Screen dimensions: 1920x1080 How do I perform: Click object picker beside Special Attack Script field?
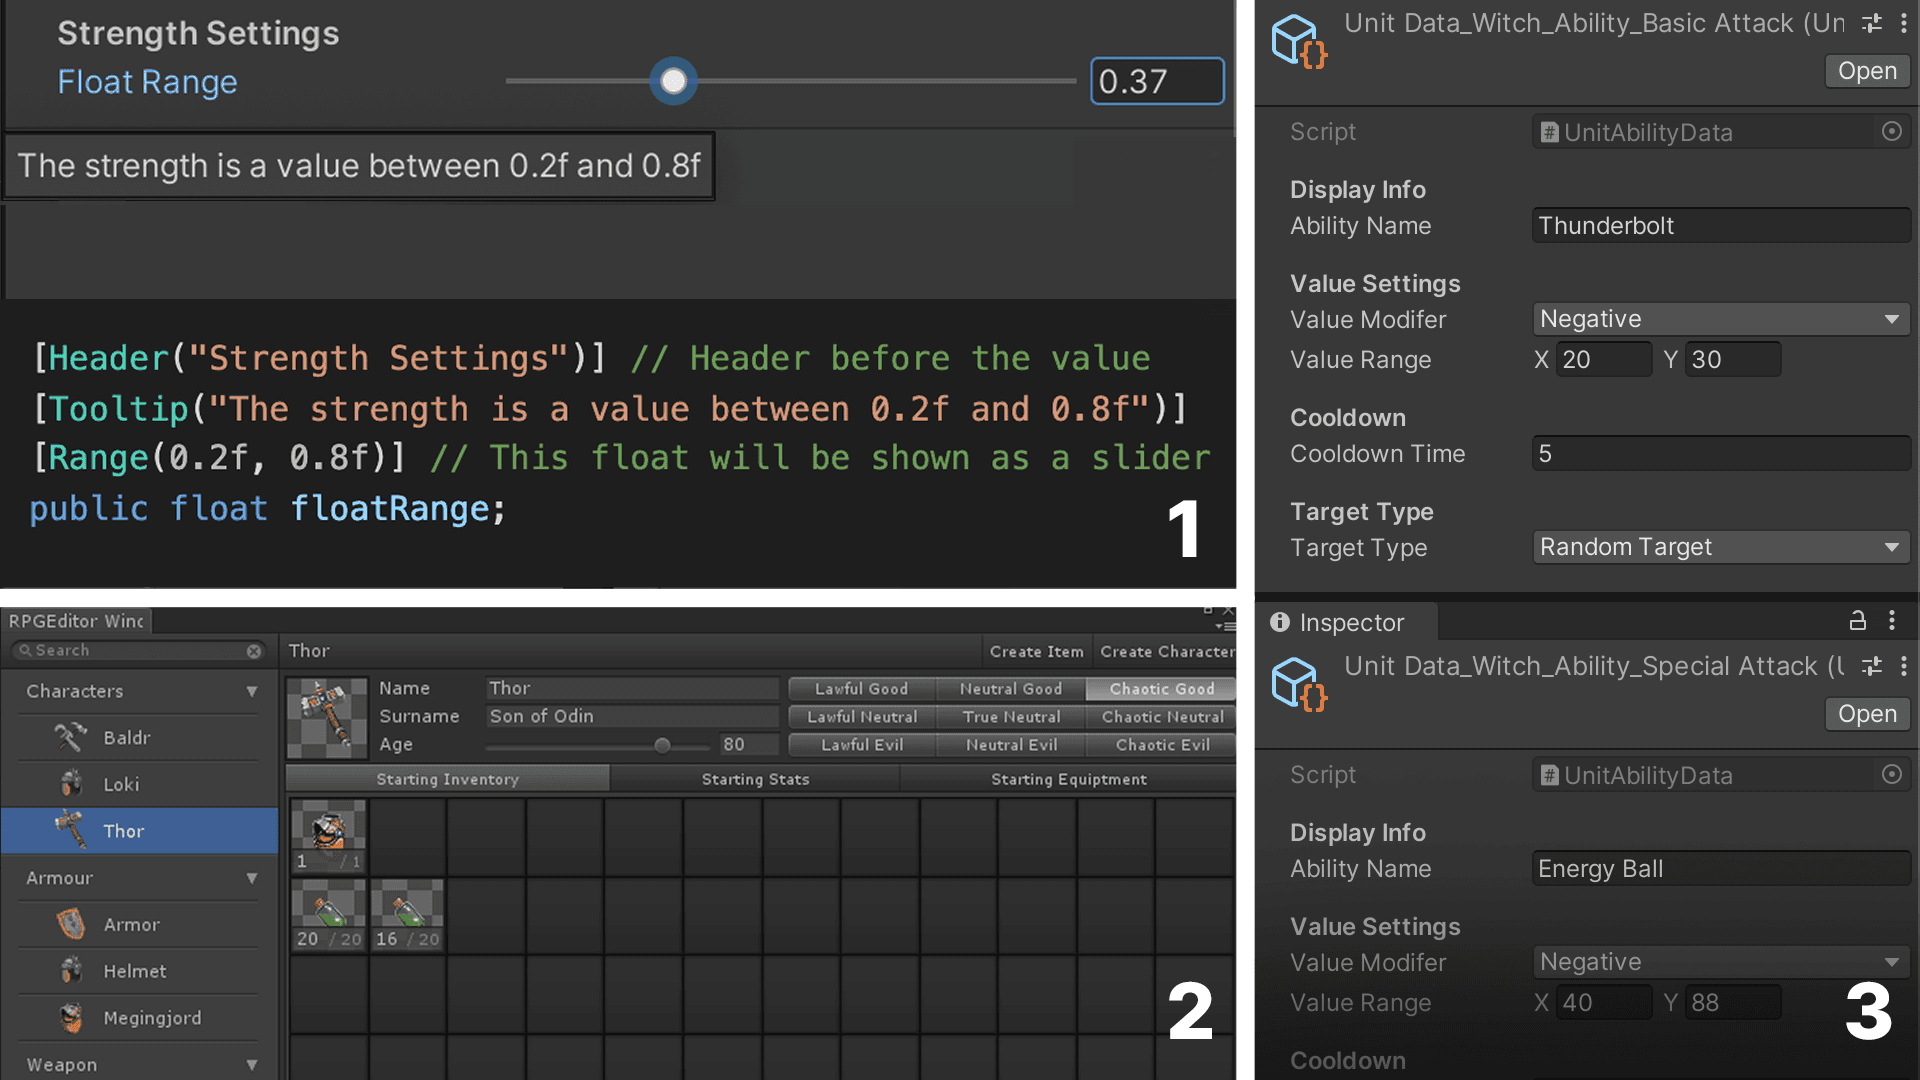click(x=1891, y=774)
